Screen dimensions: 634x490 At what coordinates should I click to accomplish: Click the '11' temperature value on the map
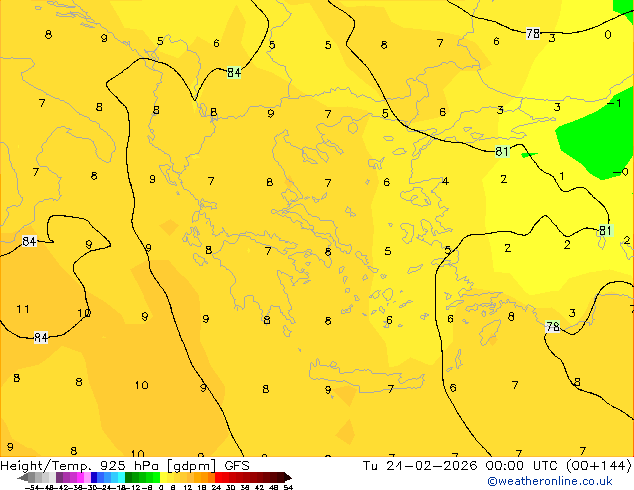[x=23, y=309]
